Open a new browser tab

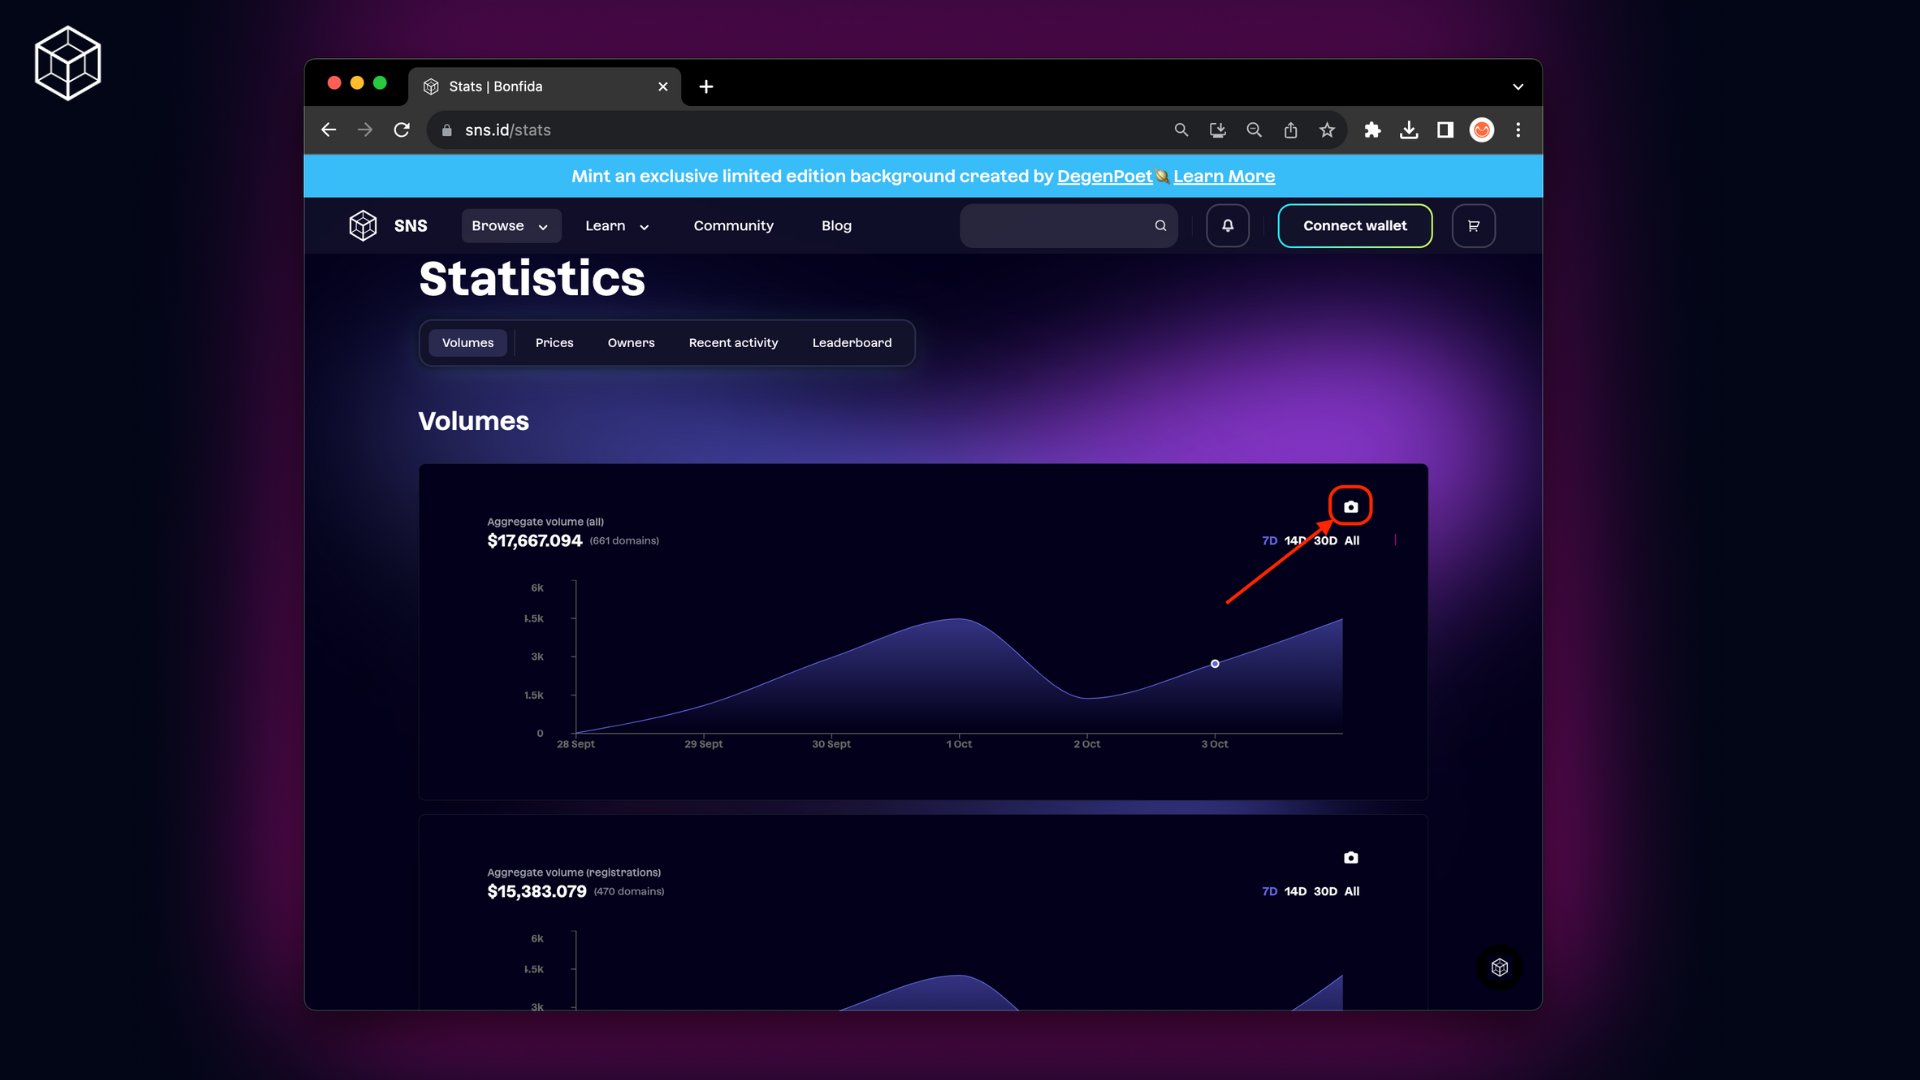coord(706,87)
